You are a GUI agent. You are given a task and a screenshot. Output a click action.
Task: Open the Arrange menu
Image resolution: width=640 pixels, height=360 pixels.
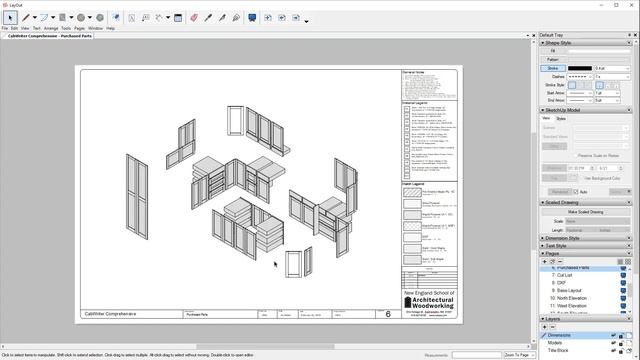[x=51, y=29]
